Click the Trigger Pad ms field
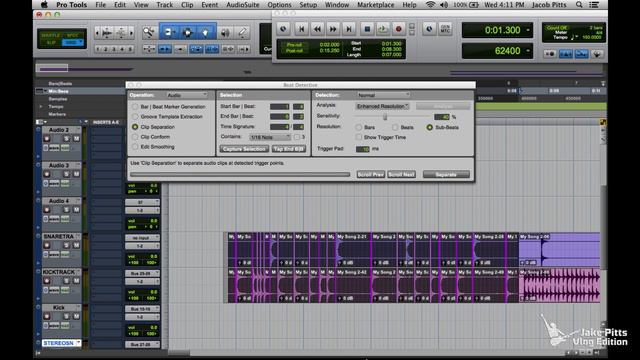This screenshot has height=360, width=640. [362, 149]
